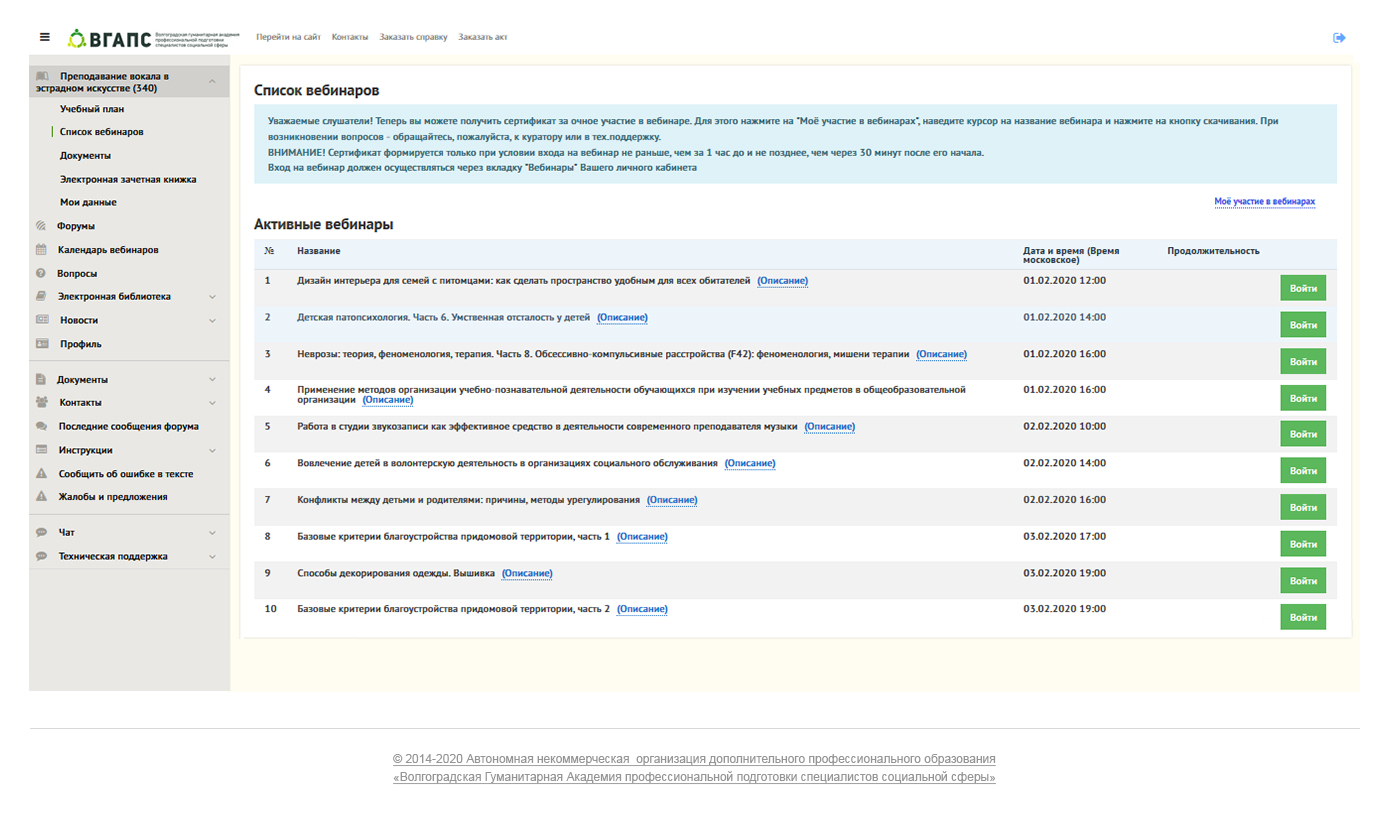Image resolution: width=1390 pixels, height=830 pixels.
Task: Click the logout icon in top right
Action: click(x=1339, y=38)
